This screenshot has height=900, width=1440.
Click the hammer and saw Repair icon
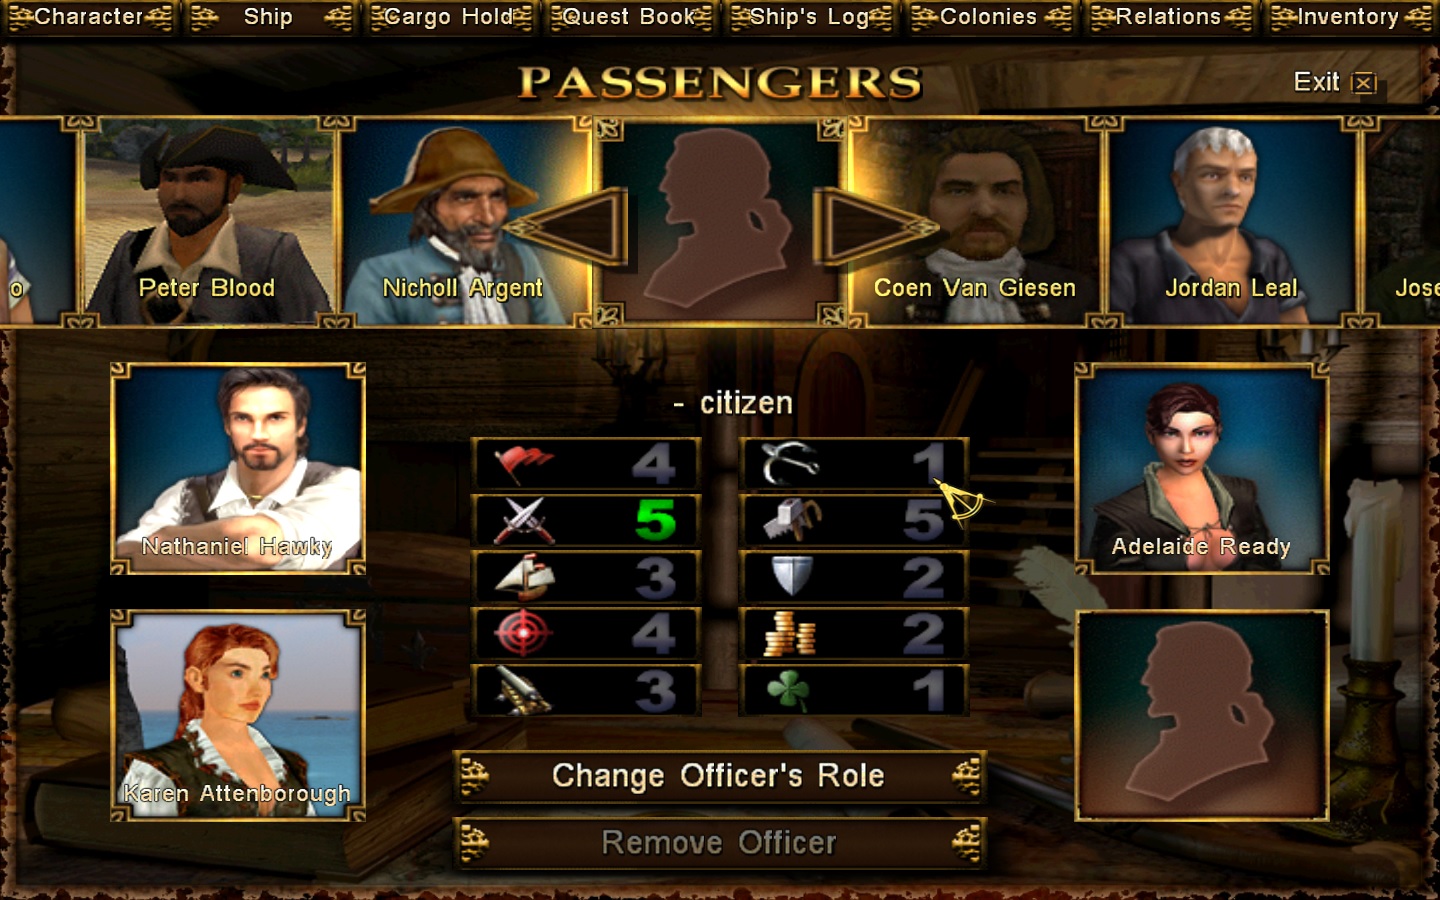point(791,520)
